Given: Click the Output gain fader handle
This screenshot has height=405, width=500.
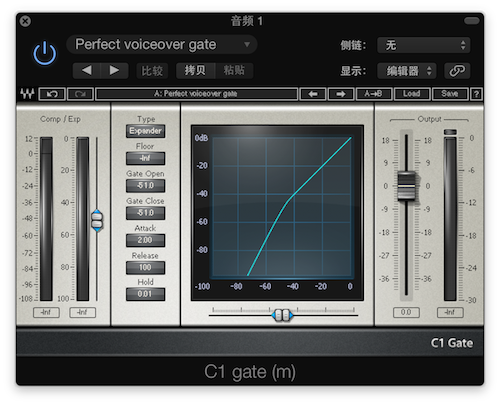Looking at the screenshot, I should click(x=406, y=186).
